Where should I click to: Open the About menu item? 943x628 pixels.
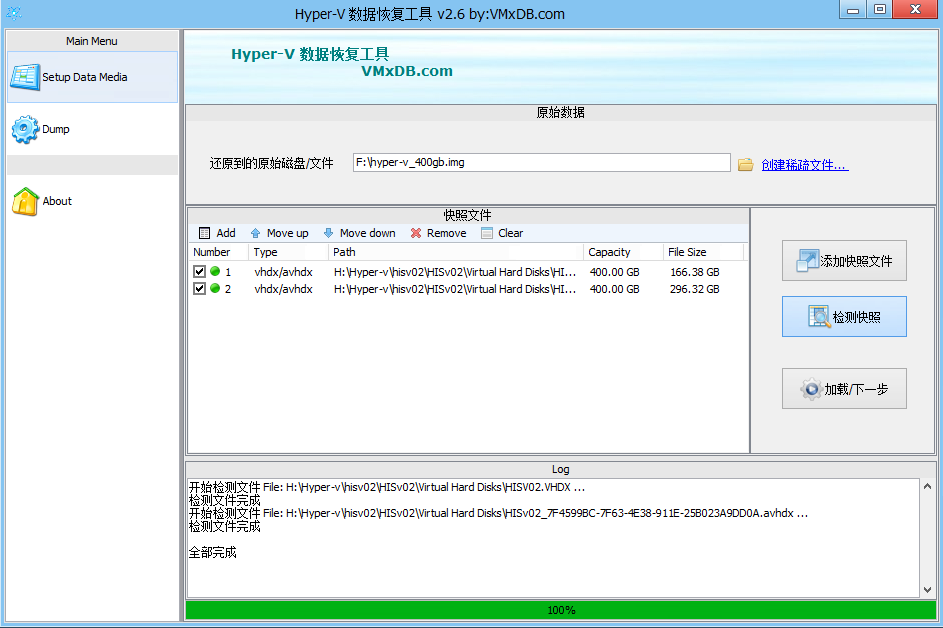(93, 201)
